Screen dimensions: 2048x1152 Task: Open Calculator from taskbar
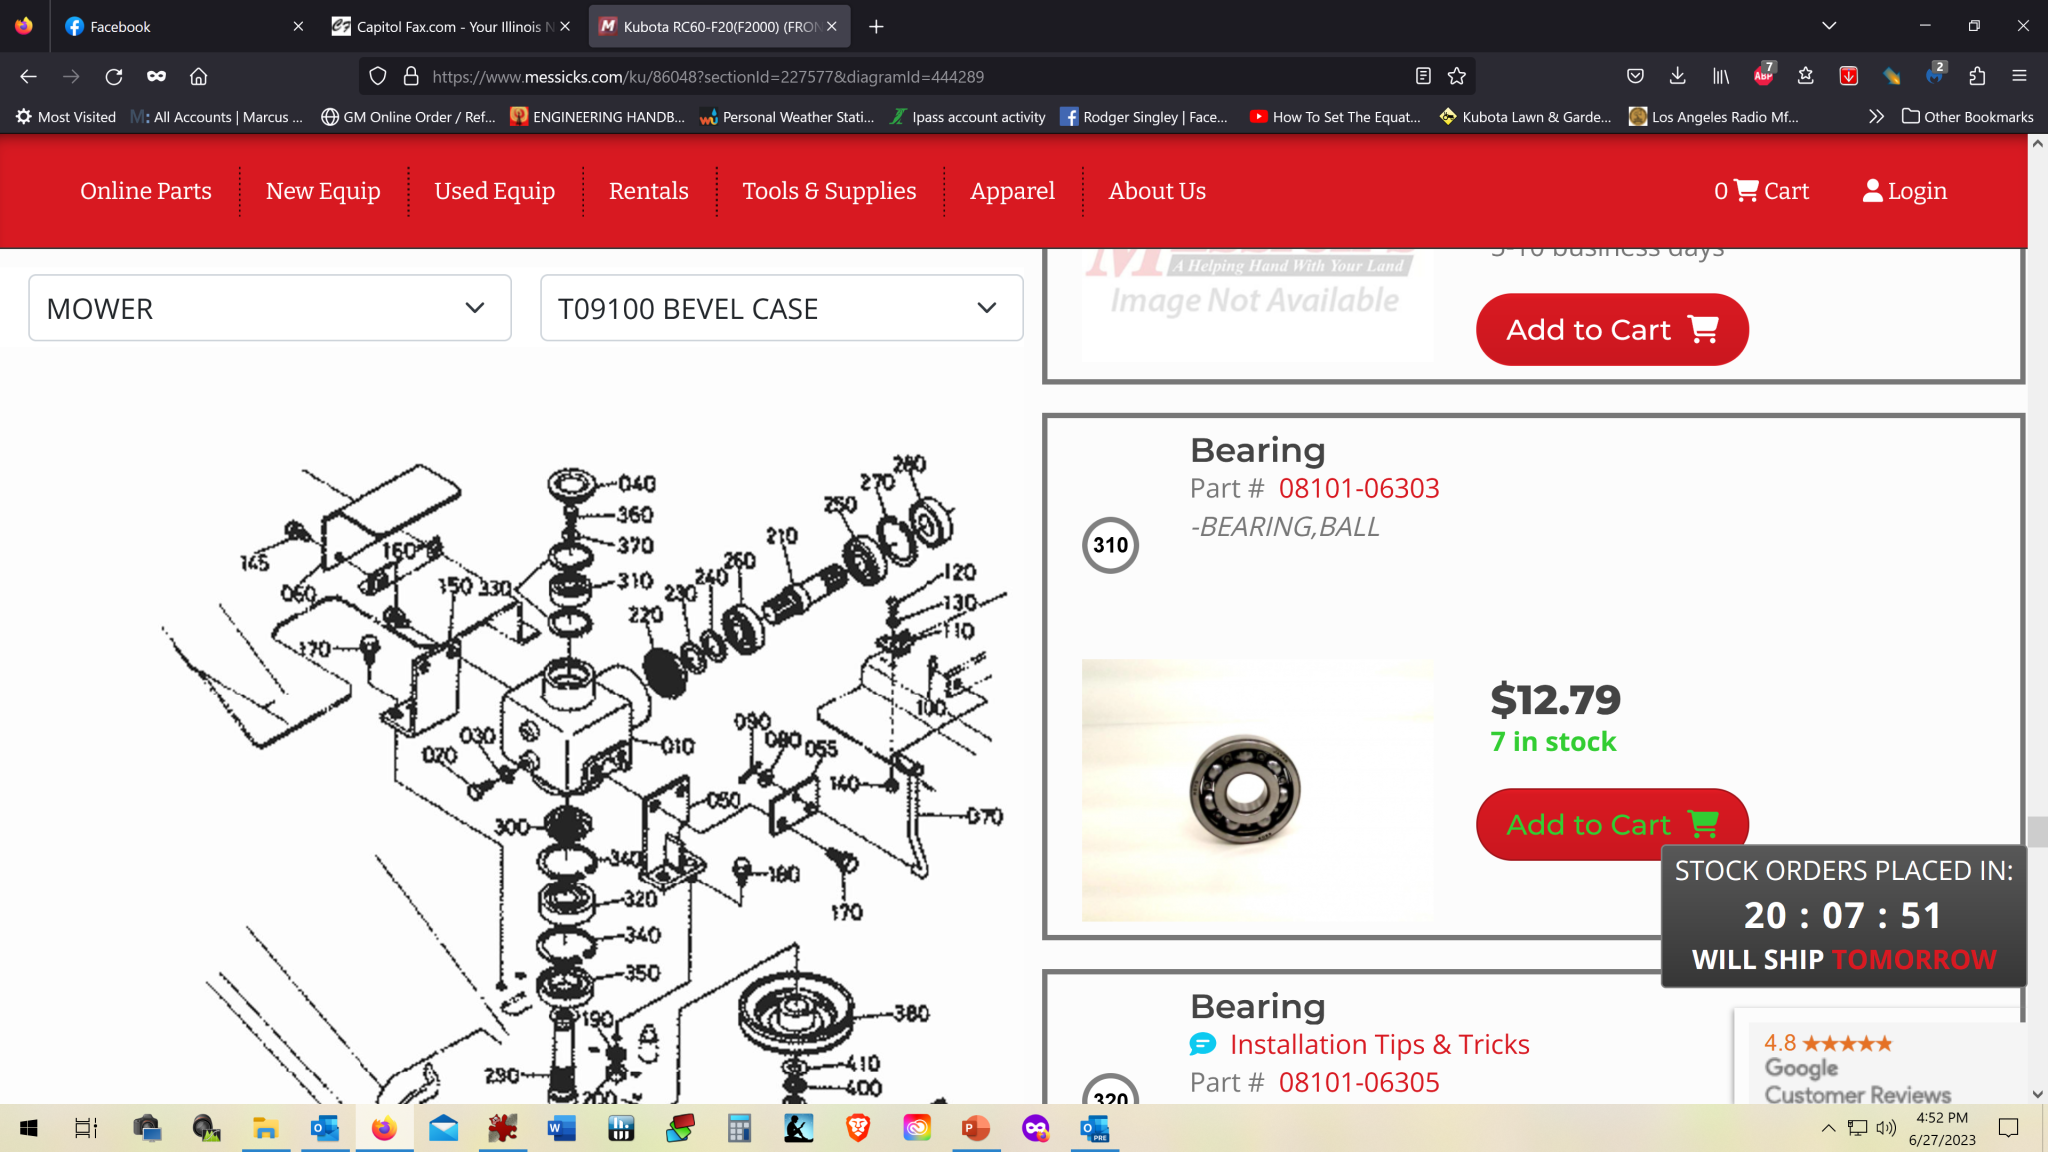coord(739,1128)
